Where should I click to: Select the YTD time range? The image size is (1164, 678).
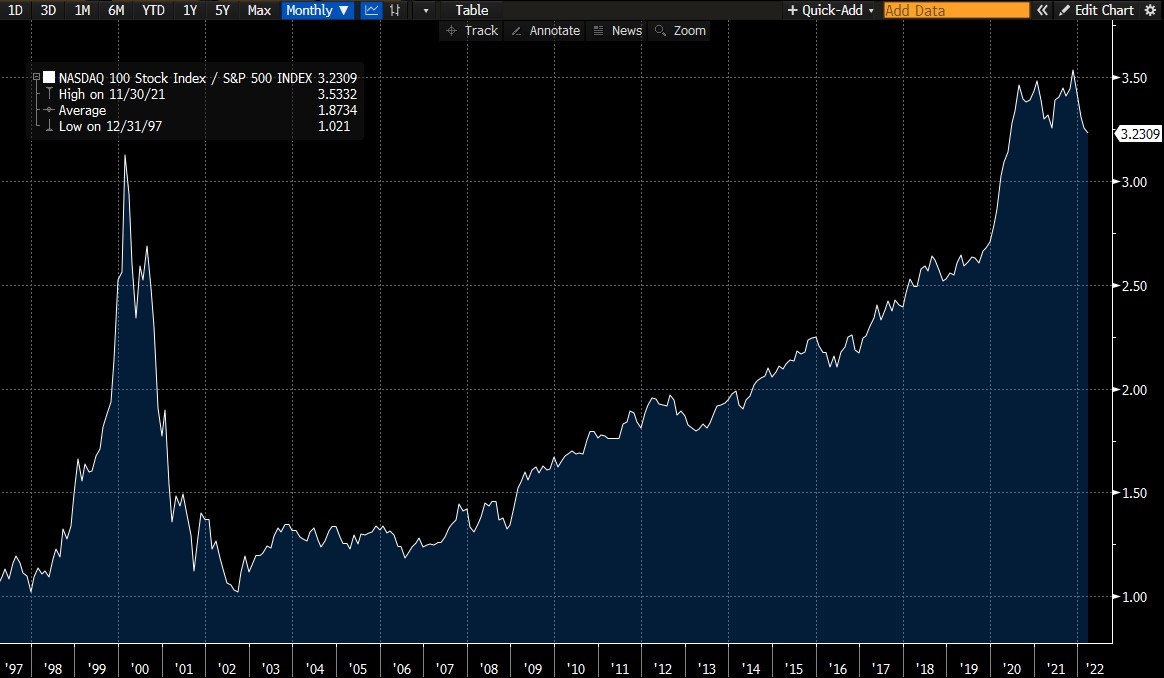click(x=153, y=10)
